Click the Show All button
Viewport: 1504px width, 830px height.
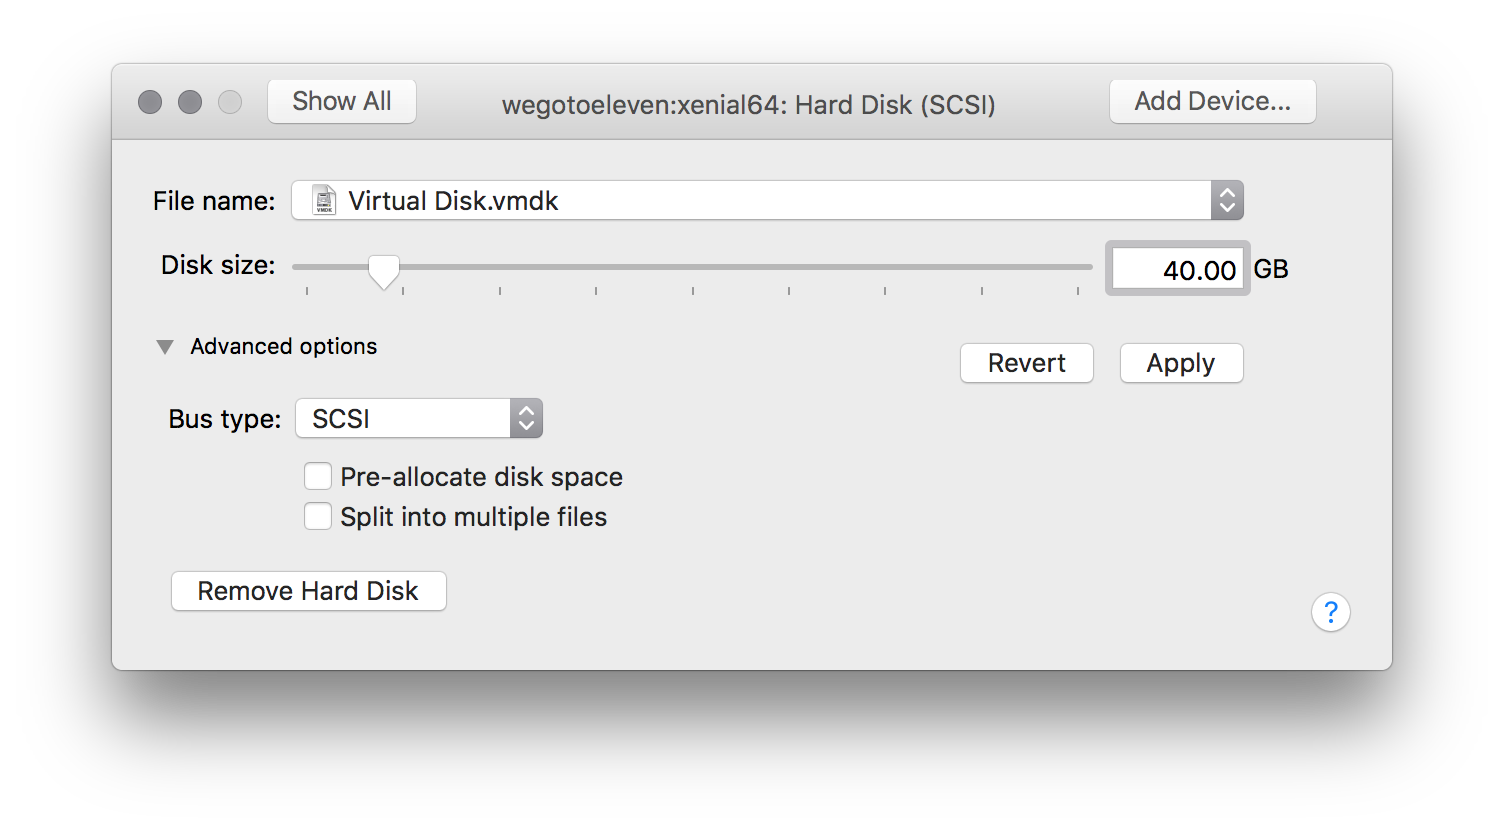[x=342, y=101]
